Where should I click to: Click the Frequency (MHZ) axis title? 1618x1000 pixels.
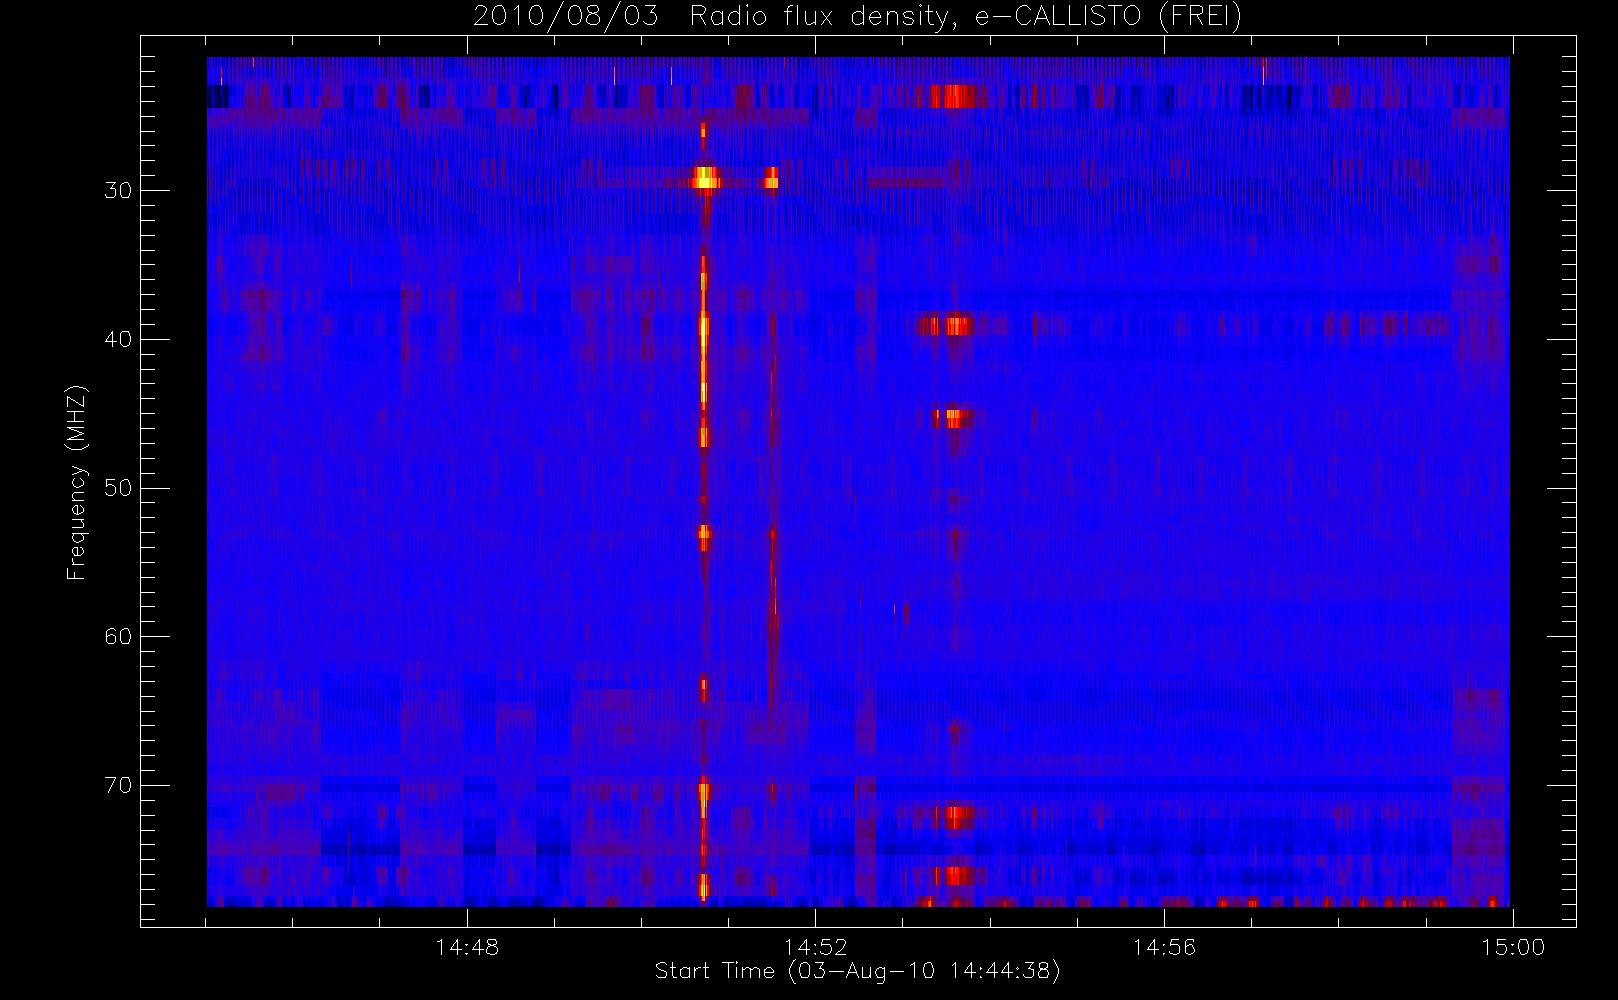[77, 482]
